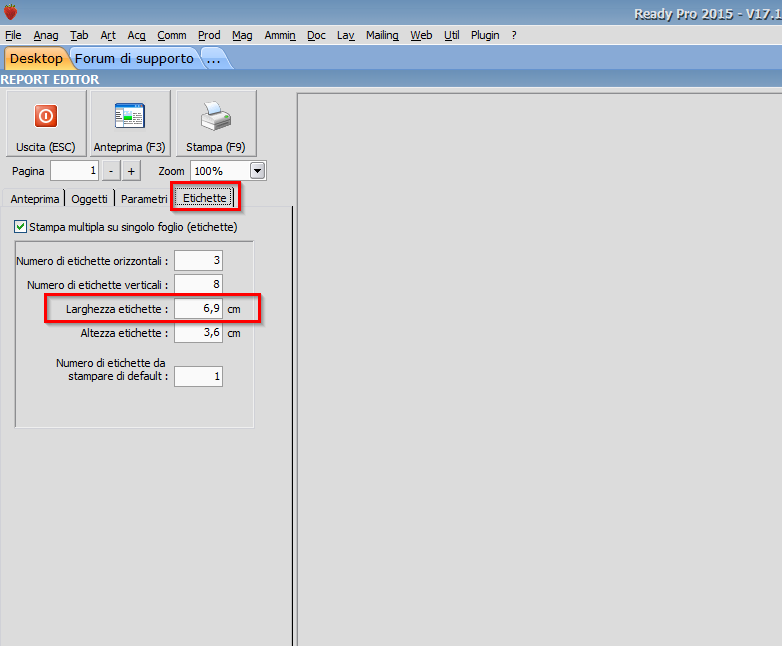Viewport: 782px width, 646px height.
Task: Open Anteprima (F3) preview button
Action: (130, 123)
